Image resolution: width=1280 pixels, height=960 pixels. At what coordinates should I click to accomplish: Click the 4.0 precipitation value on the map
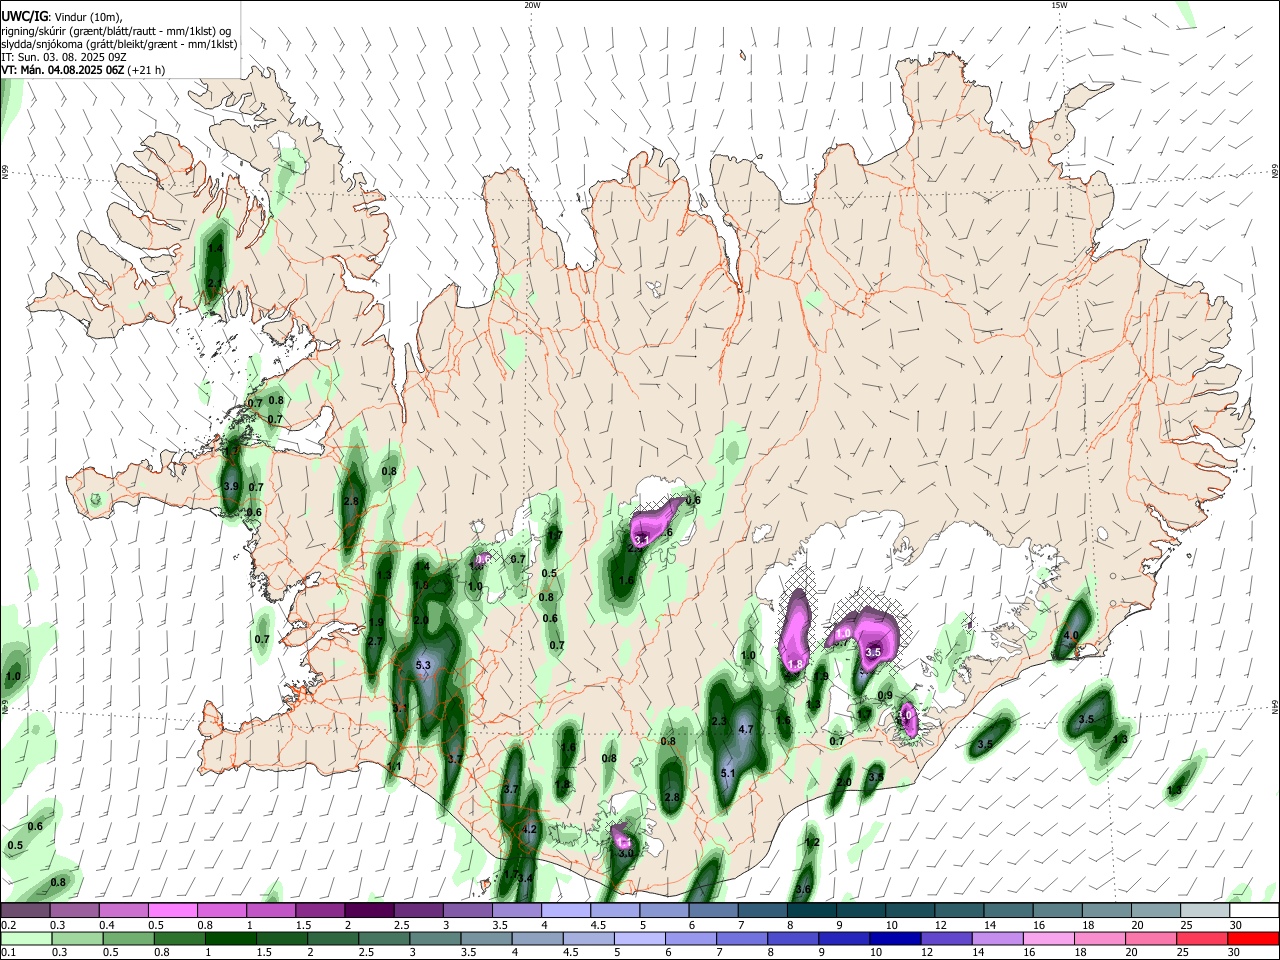[x=1071, y=635]
